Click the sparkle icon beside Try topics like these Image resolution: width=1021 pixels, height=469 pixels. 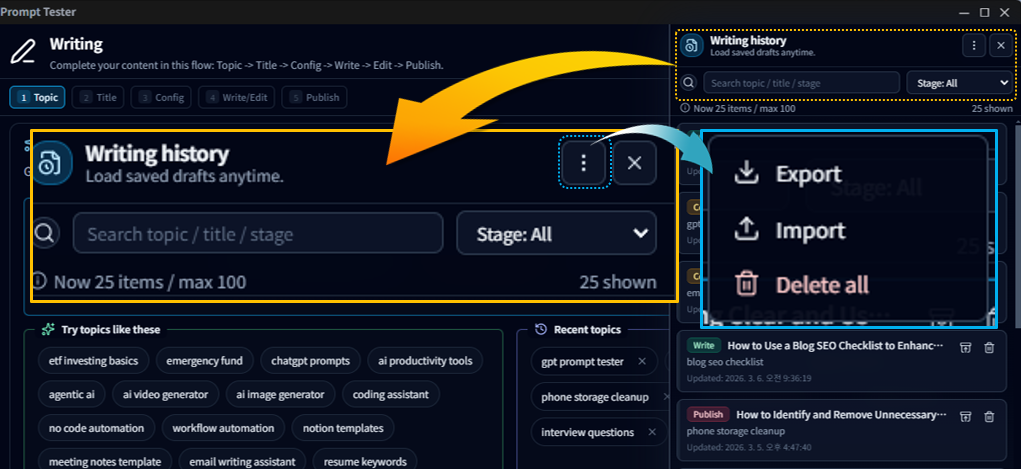coord(48,330)
